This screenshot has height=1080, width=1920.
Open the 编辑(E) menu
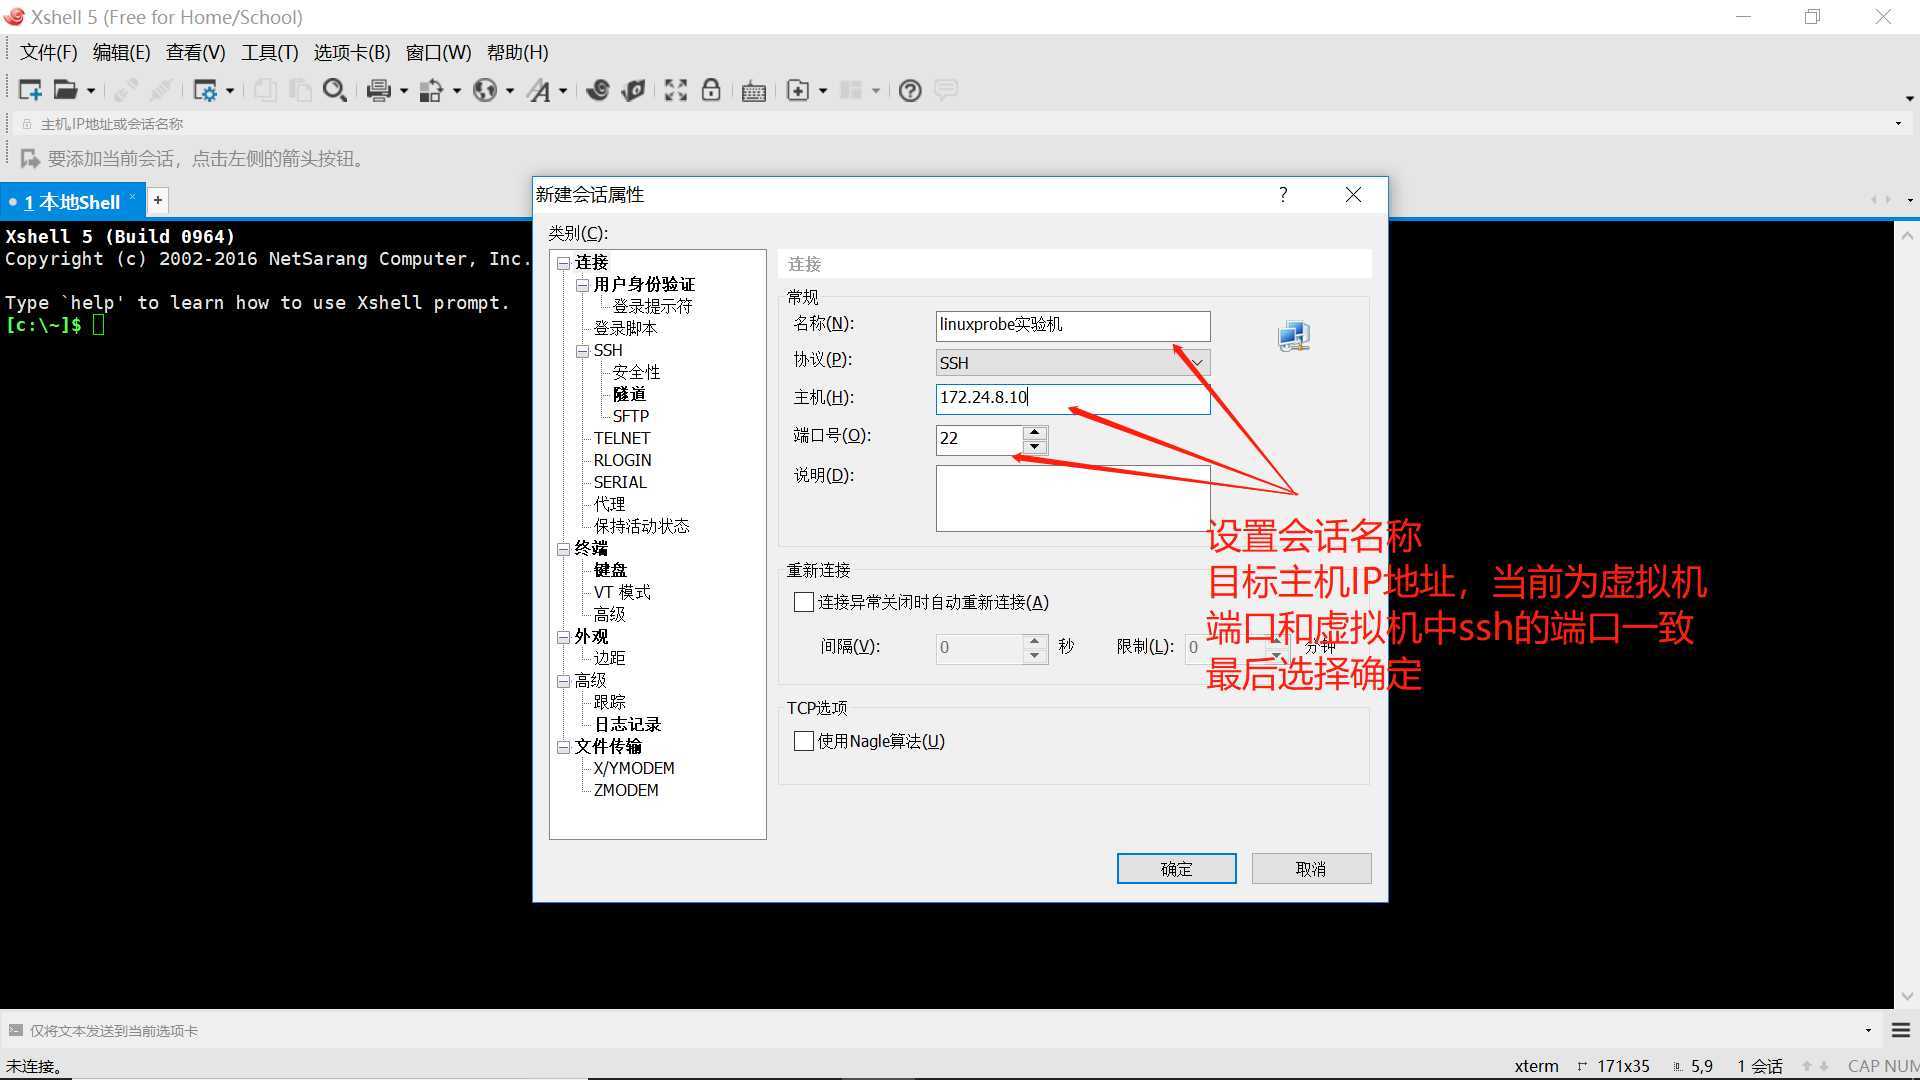point(121,53)
